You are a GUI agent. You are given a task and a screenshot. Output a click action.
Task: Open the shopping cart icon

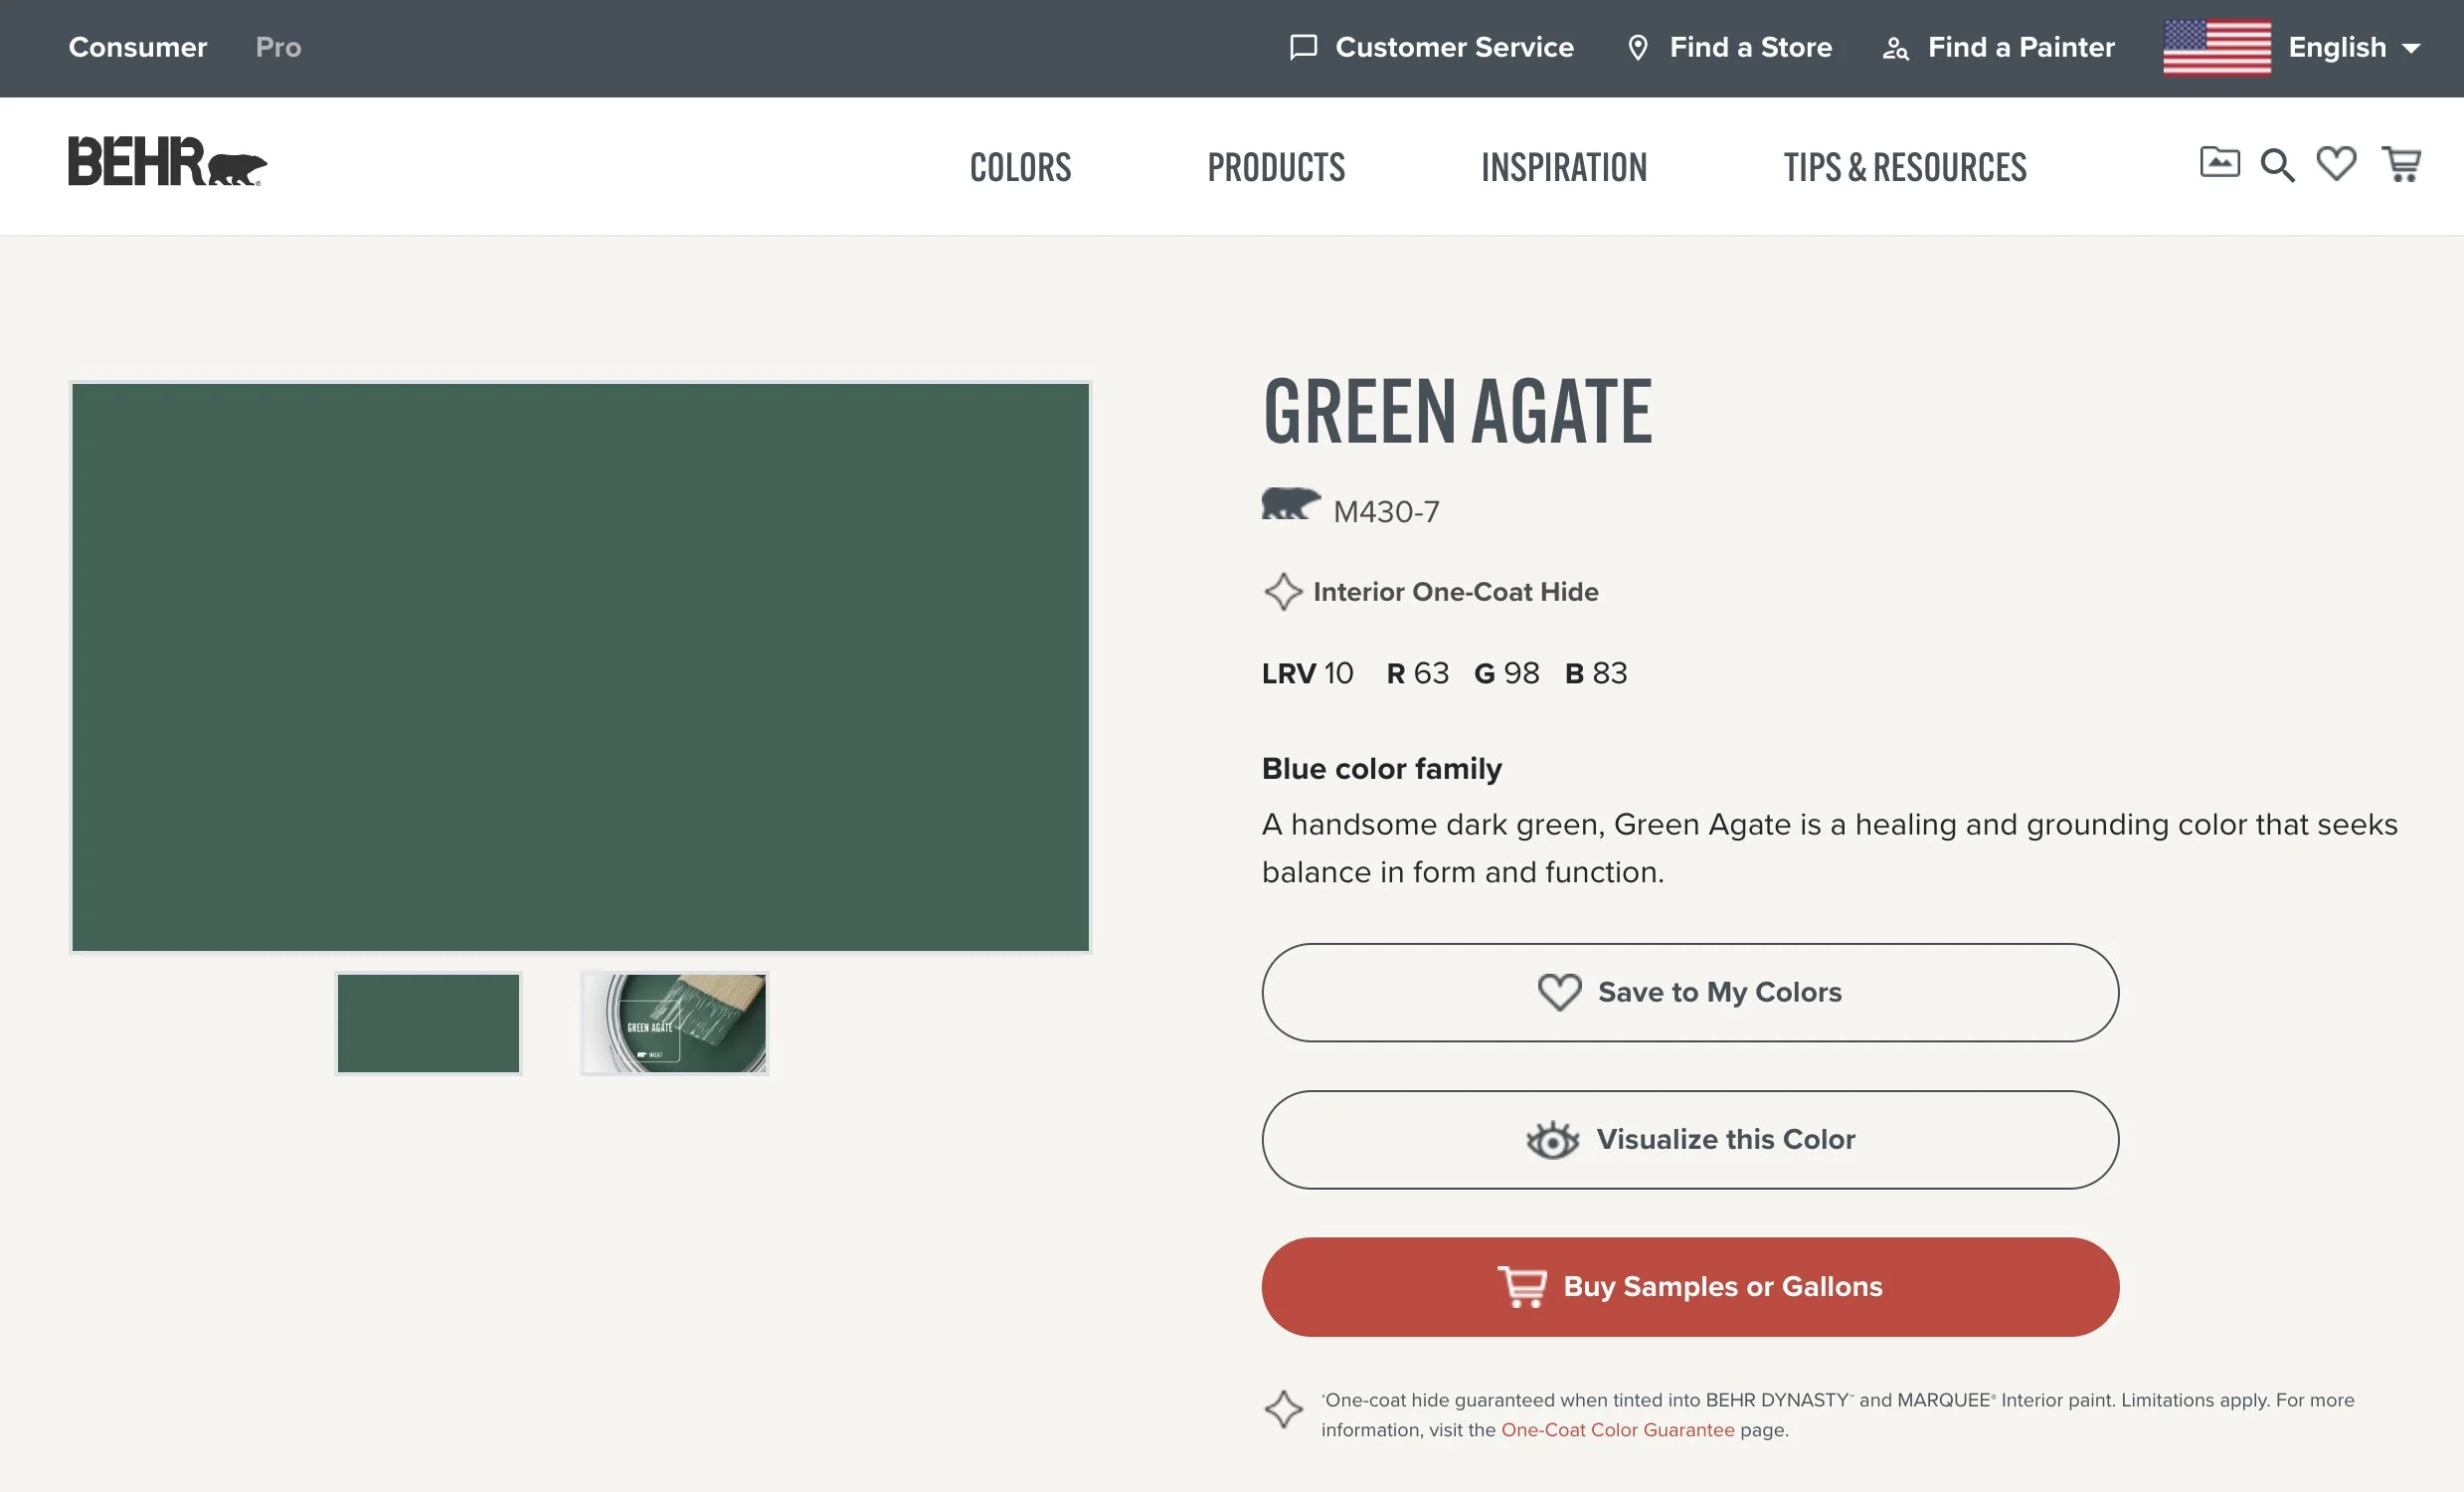(x=2401, y=164)
